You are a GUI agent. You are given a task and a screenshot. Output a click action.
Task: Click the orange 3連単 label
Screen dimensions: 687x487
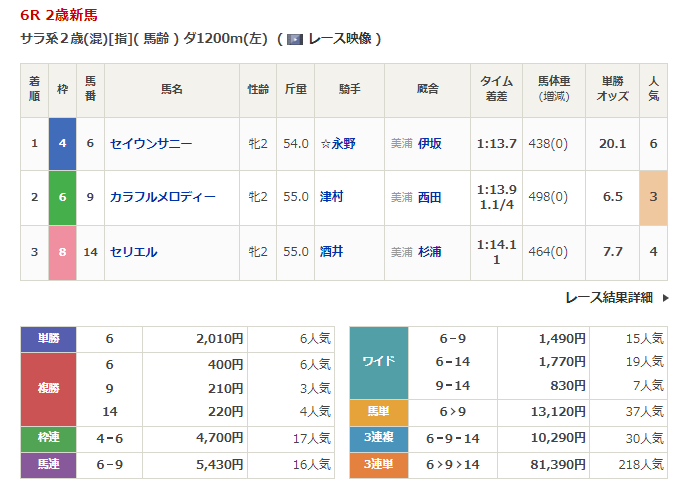click(379, 464)
